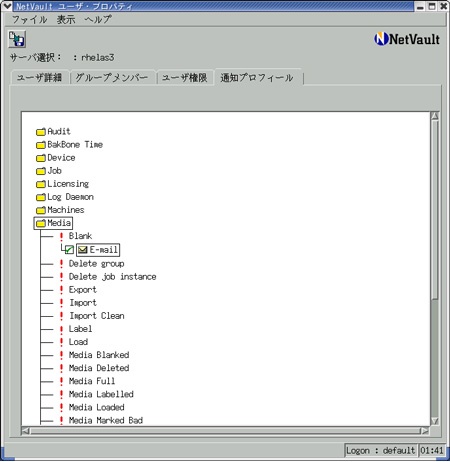Select the Import Clean event

coord(97,316)
